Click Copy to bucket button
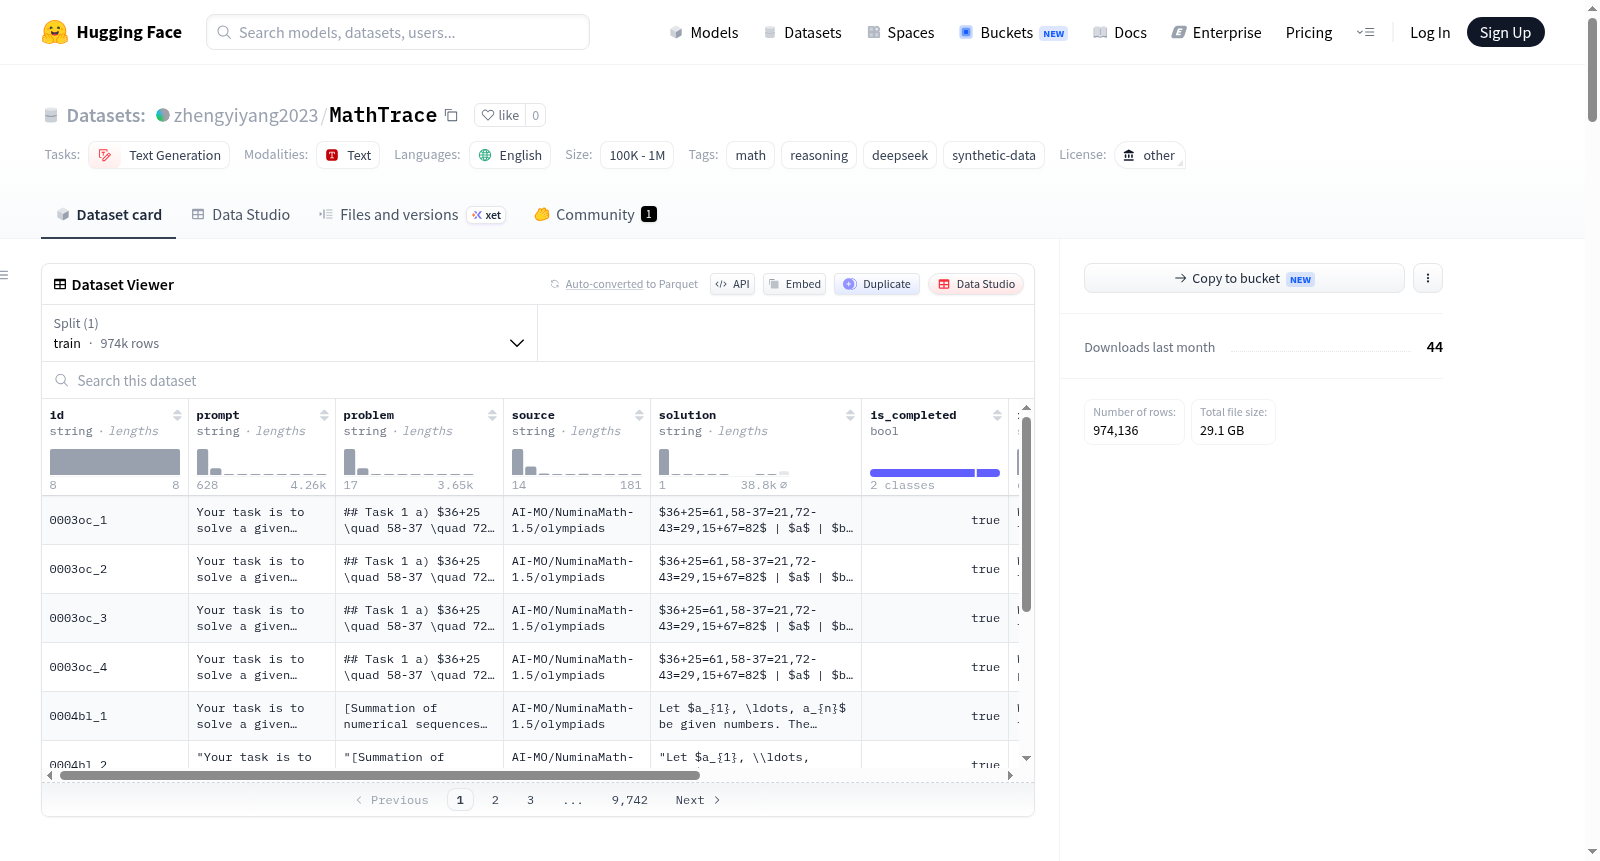Screen dimensions: 1600x861 (1244, 278)
